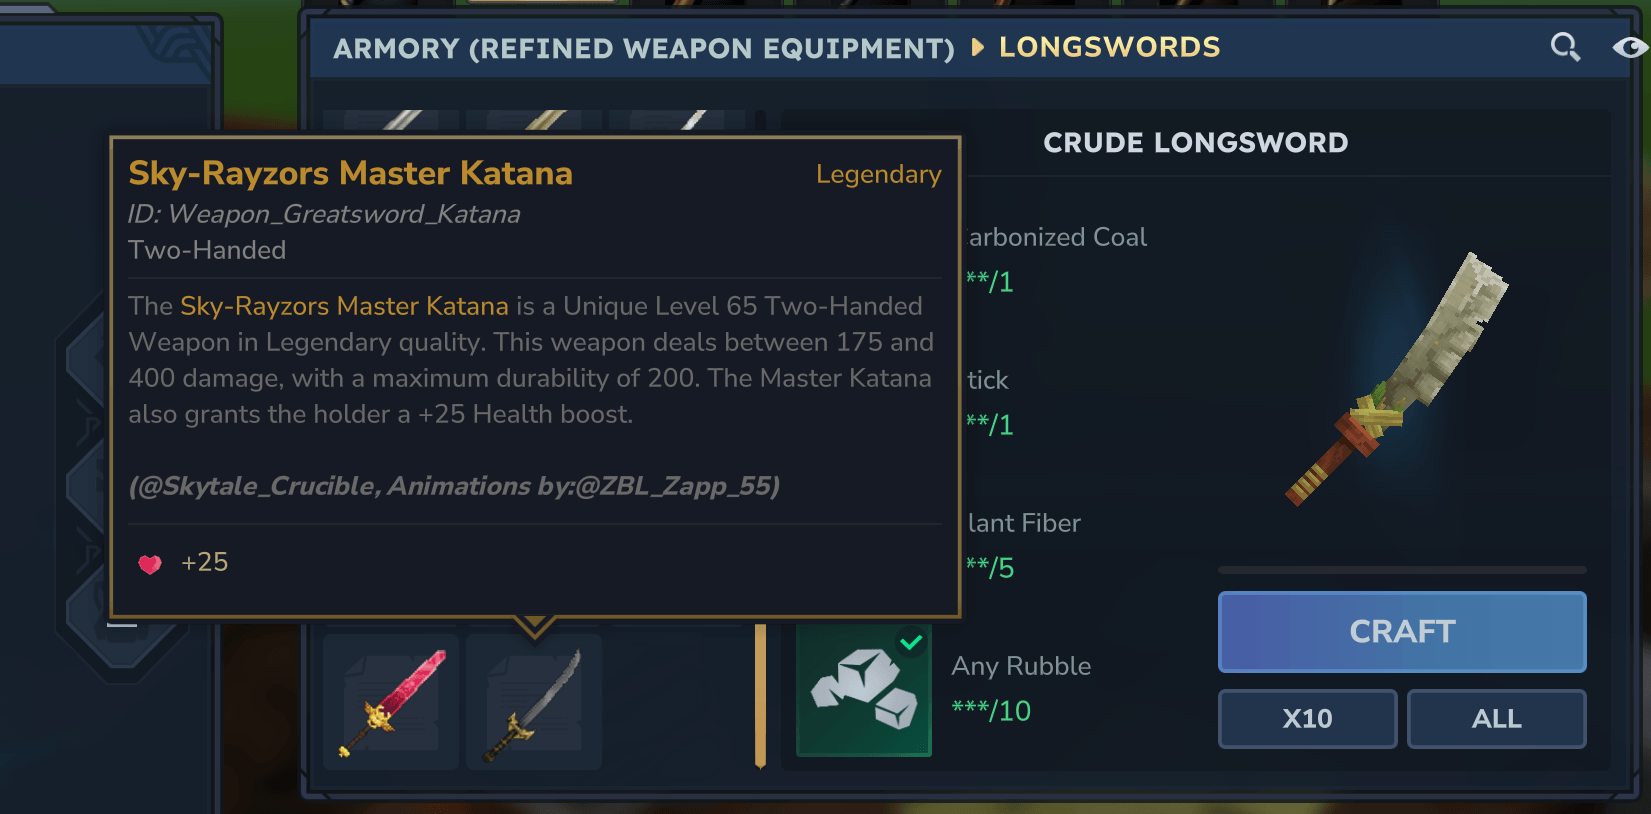This screenshot has height=814, width=1651.
Task: Click the CRUDE LONGSWORD item heading
Action: click(1195, 143)
